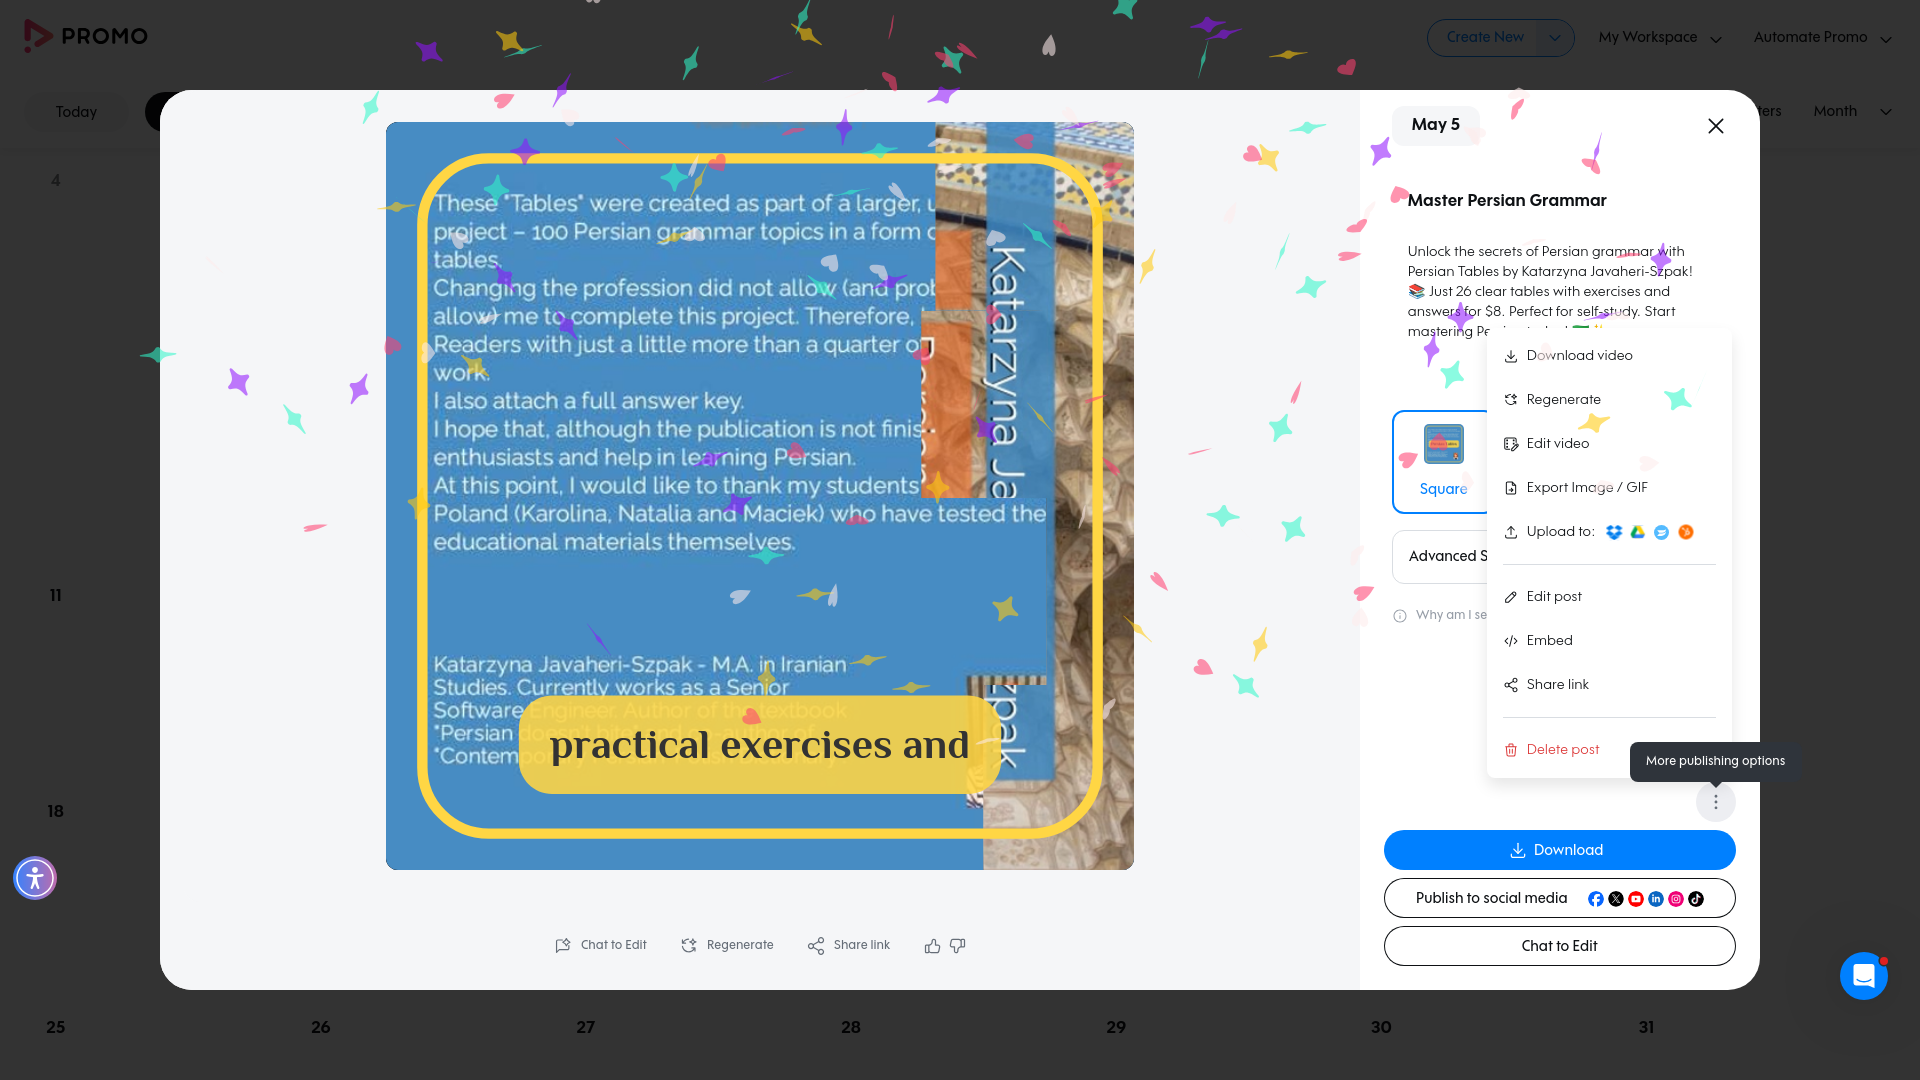Expand Advanced settings section
Screen dimensions: 1920x1080
[x=1440, y=557]
